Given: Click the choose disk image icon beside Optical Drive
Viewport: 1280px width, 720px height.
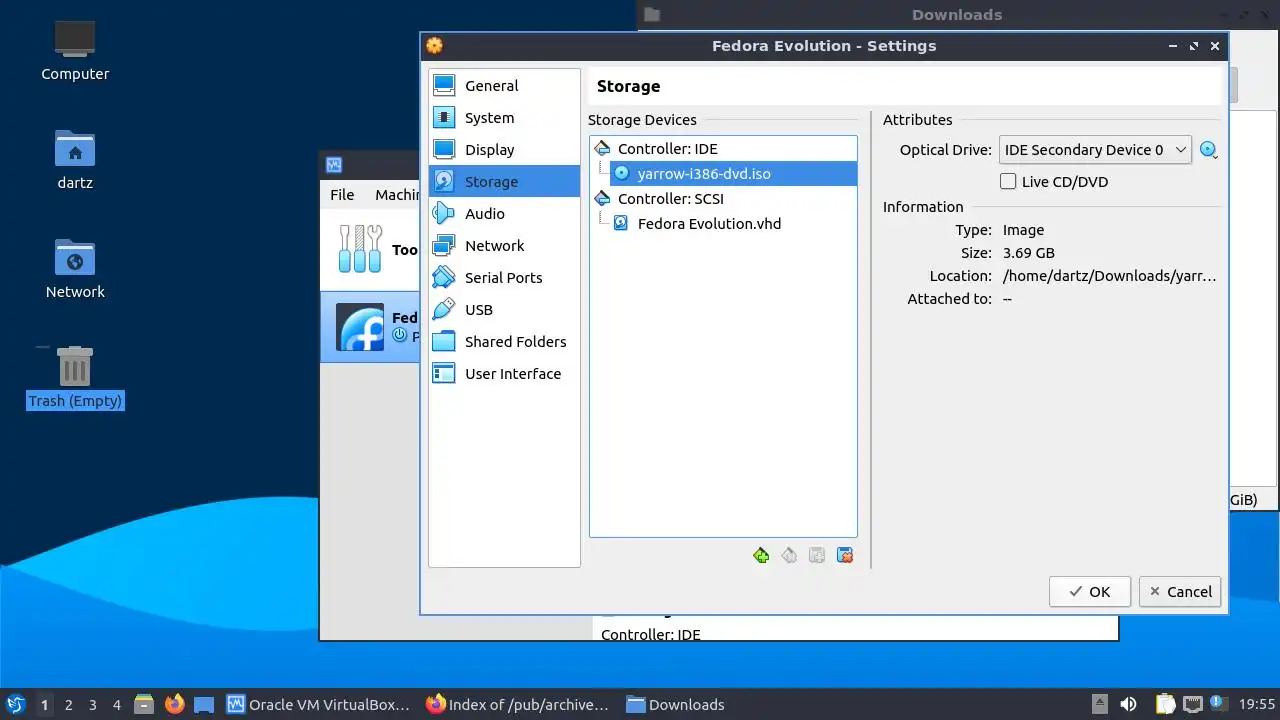Looking at the screenshot, I should coord(1209,150).
